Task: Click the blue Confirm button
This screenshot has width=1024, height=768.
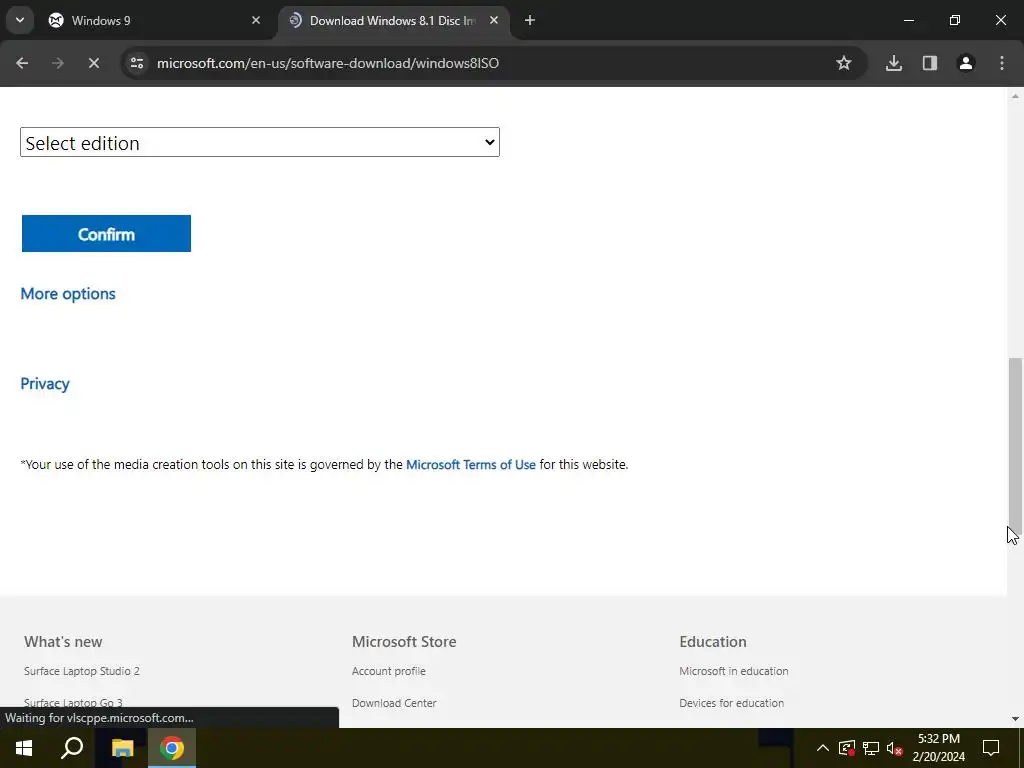Action: [x=106, y=233]
